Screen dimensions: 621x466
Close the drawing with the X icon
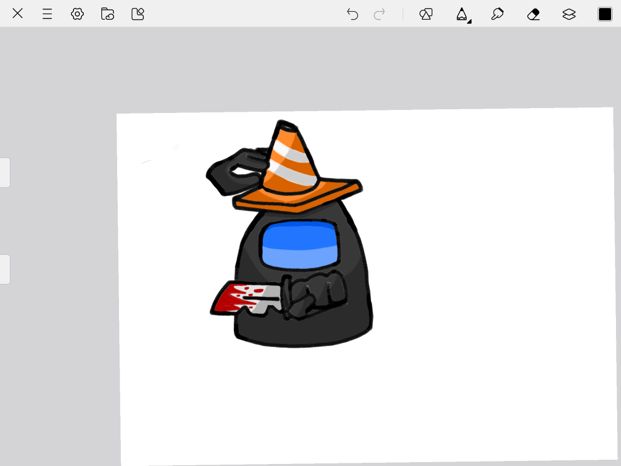(17, 13)
